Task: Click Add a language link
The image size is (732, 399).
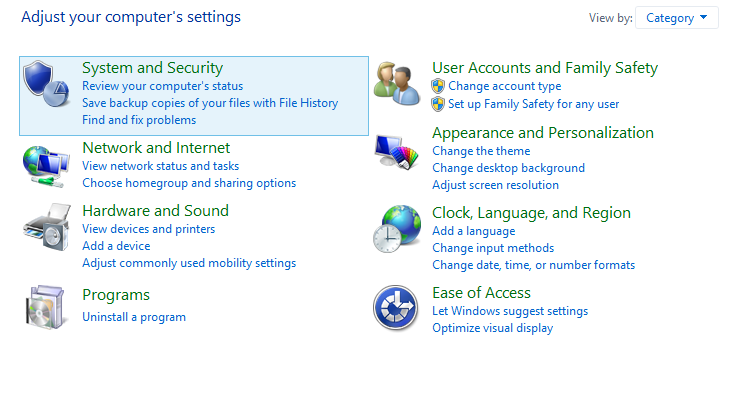Action: [473, 231]
